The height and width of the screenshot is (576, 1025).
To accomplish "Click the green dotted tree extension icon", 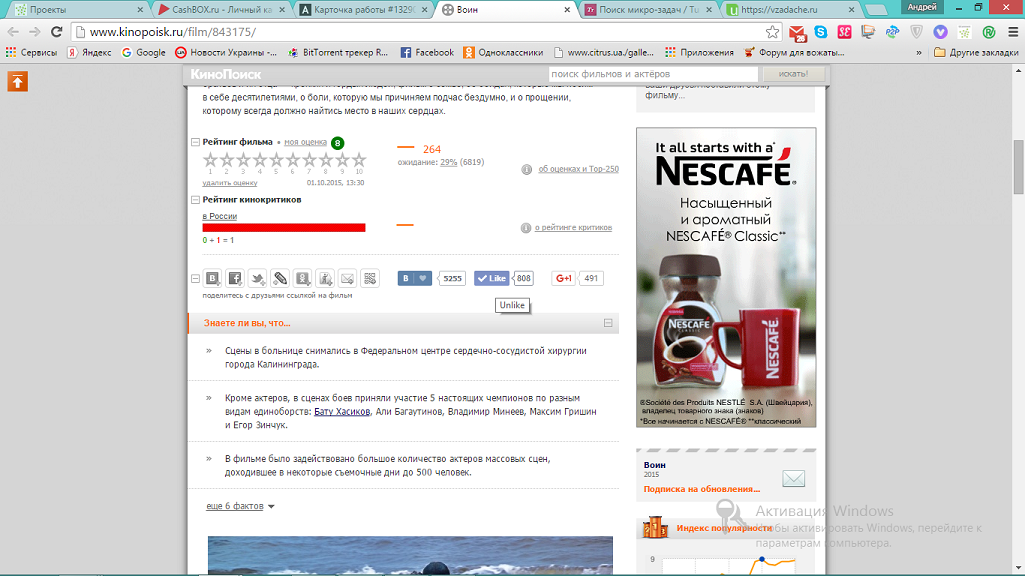I will [964, 32].
